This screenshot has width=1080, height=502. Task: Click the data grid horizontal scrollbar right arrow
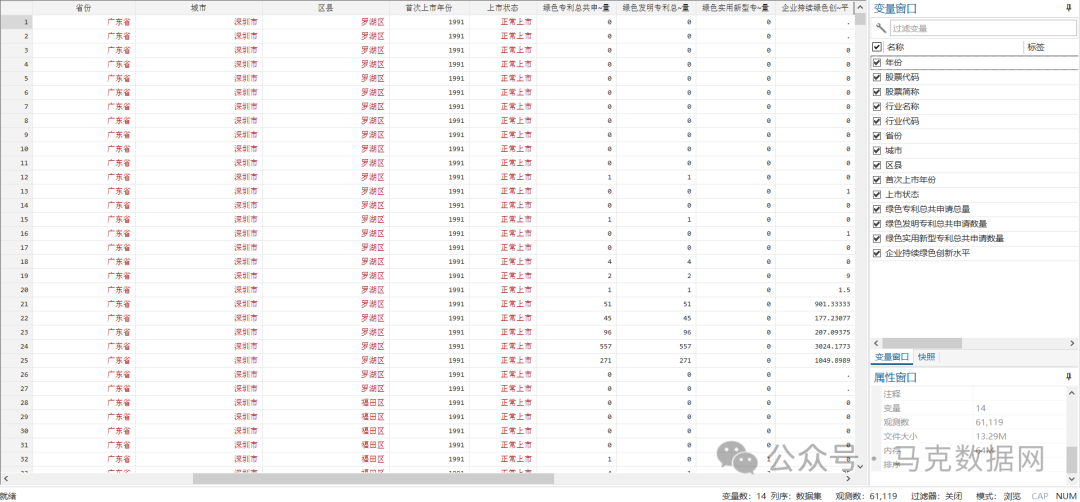click(849, 478)
